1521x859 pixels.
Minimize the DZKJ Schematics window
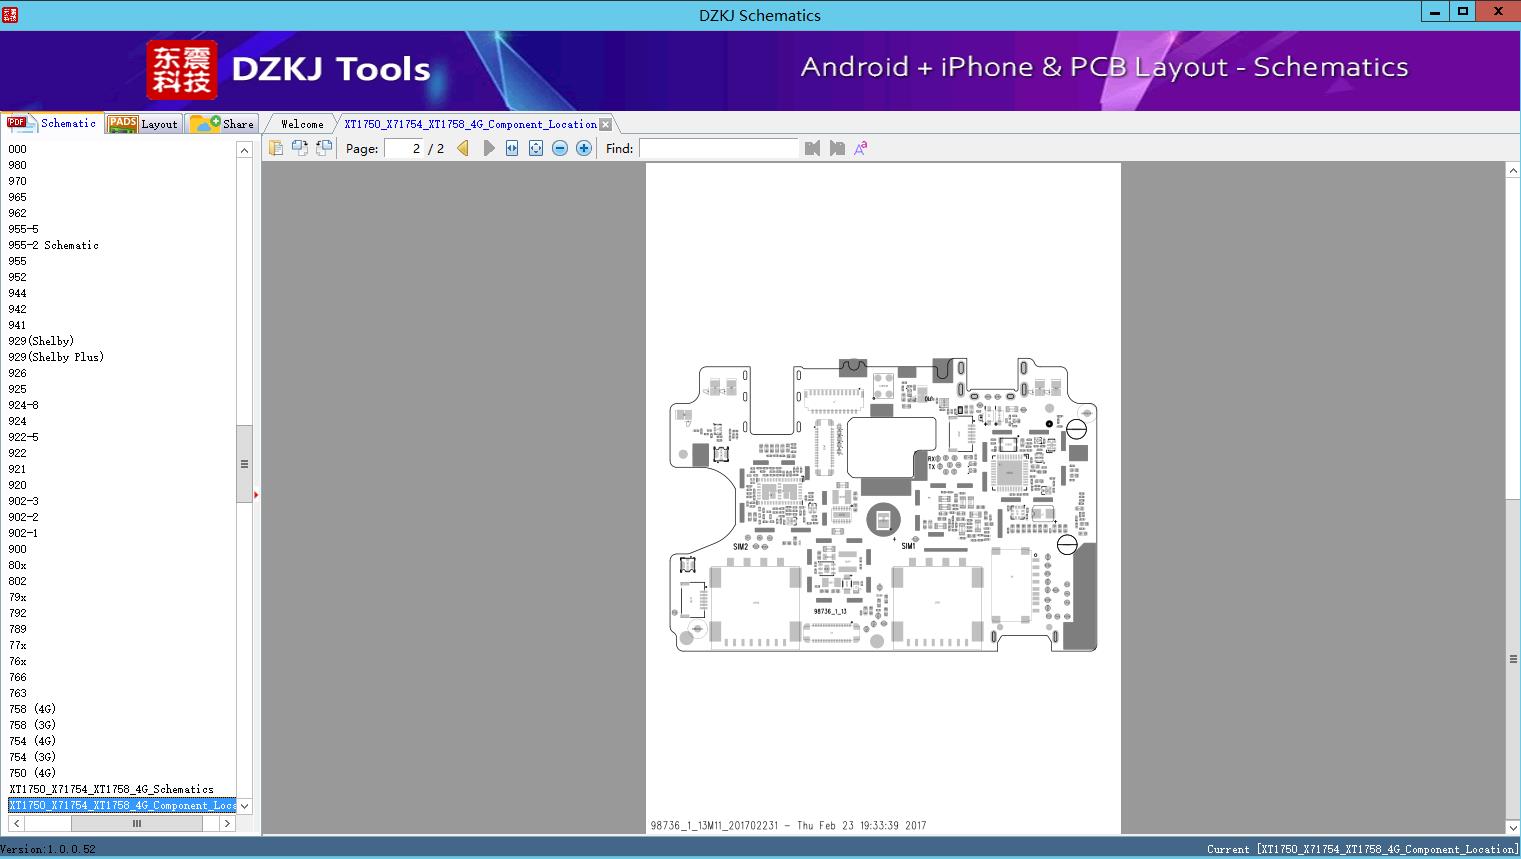point(1435,11)
